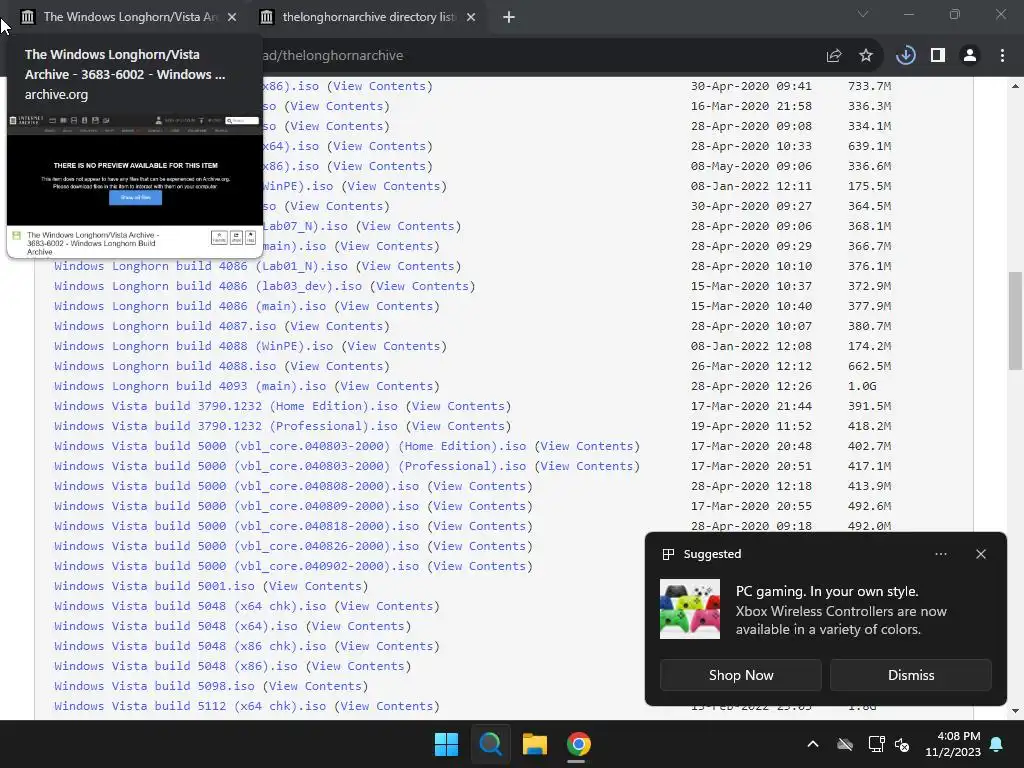Toggle the Chrome side panel icon
The height and width of the screenshot is (768, 1024).
pos(938,56)
